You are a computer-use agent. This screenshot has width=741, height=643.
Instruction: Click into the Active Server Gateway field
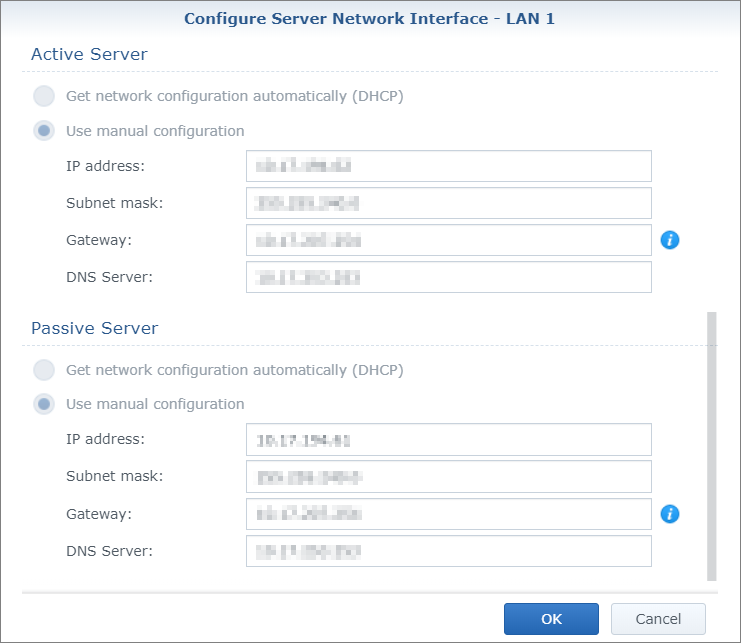click(448, 240)
